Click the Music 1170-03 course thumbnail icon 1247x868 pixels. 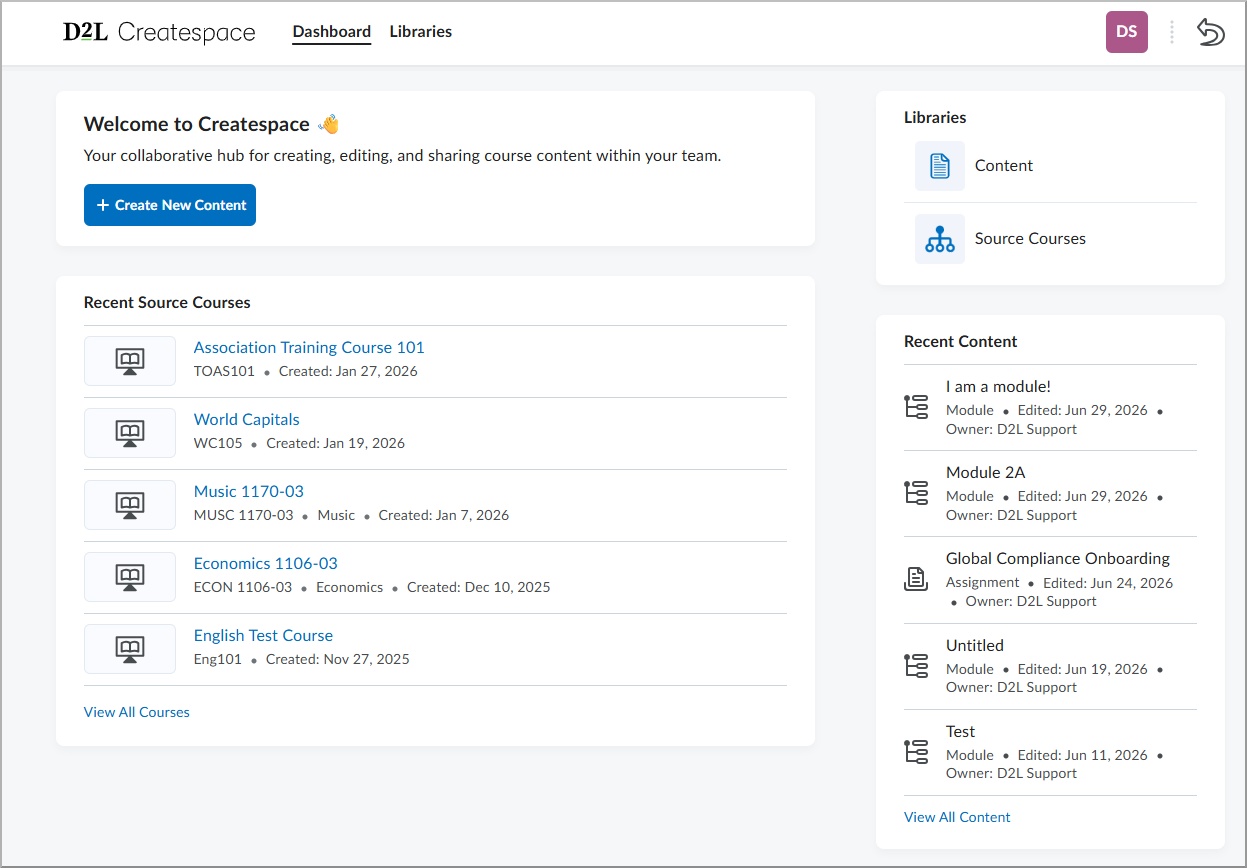130,505
